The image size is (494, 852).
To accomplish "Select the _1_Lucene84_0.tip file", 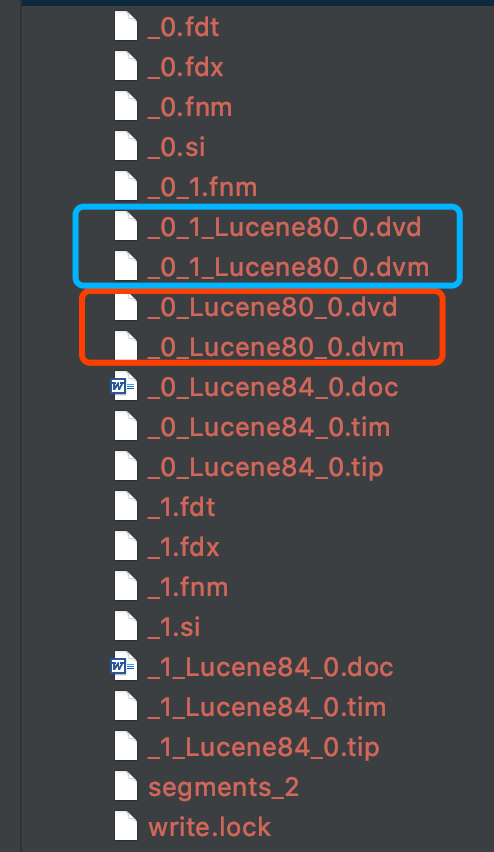I will (263, 747).
